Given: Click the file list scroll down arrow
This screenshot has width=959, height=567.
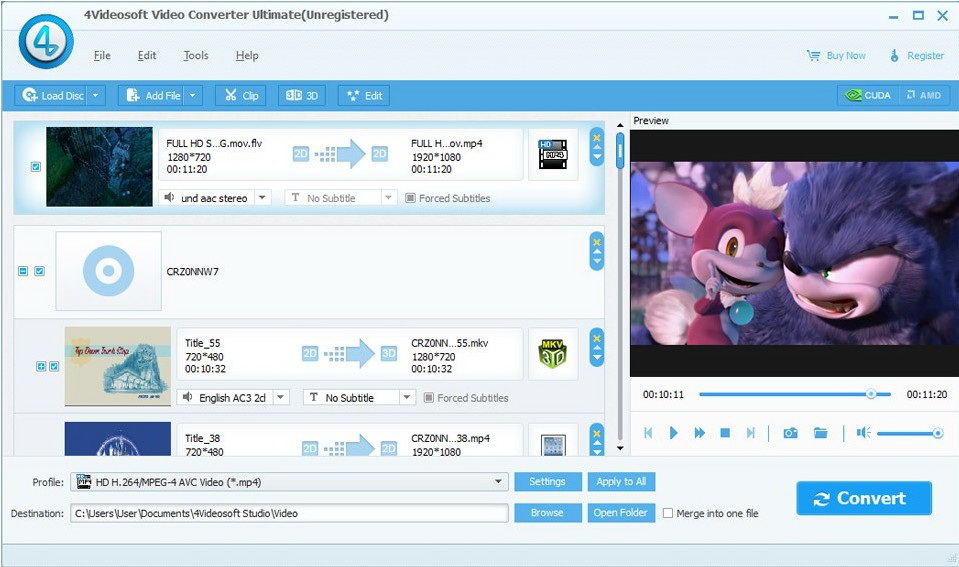Looking at the screenshot, I should tap(620, 448).
